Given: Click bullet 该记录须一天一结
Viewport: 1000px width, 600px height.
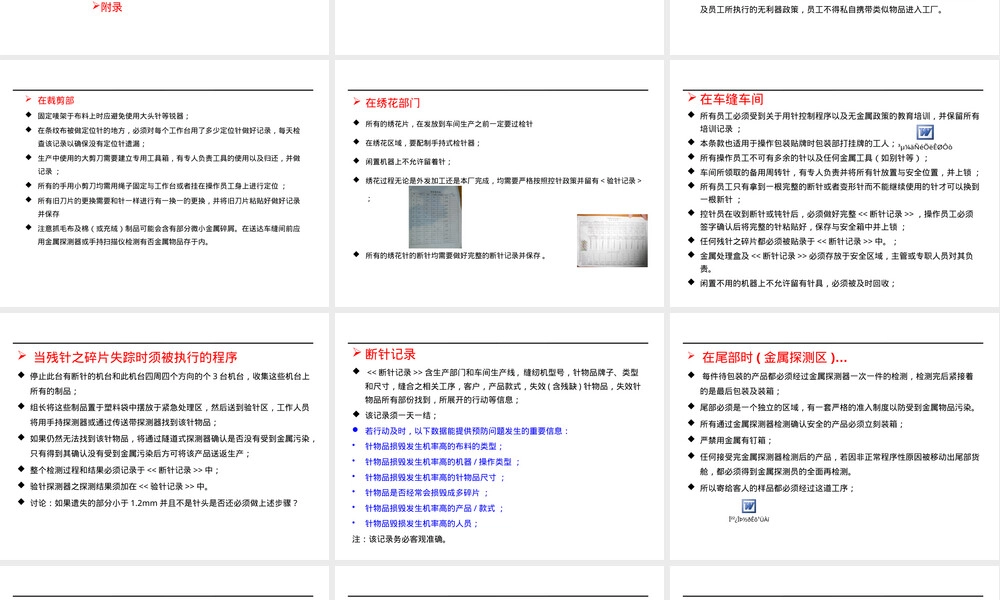Looking at the screenshot, I should tap(401, 416).
